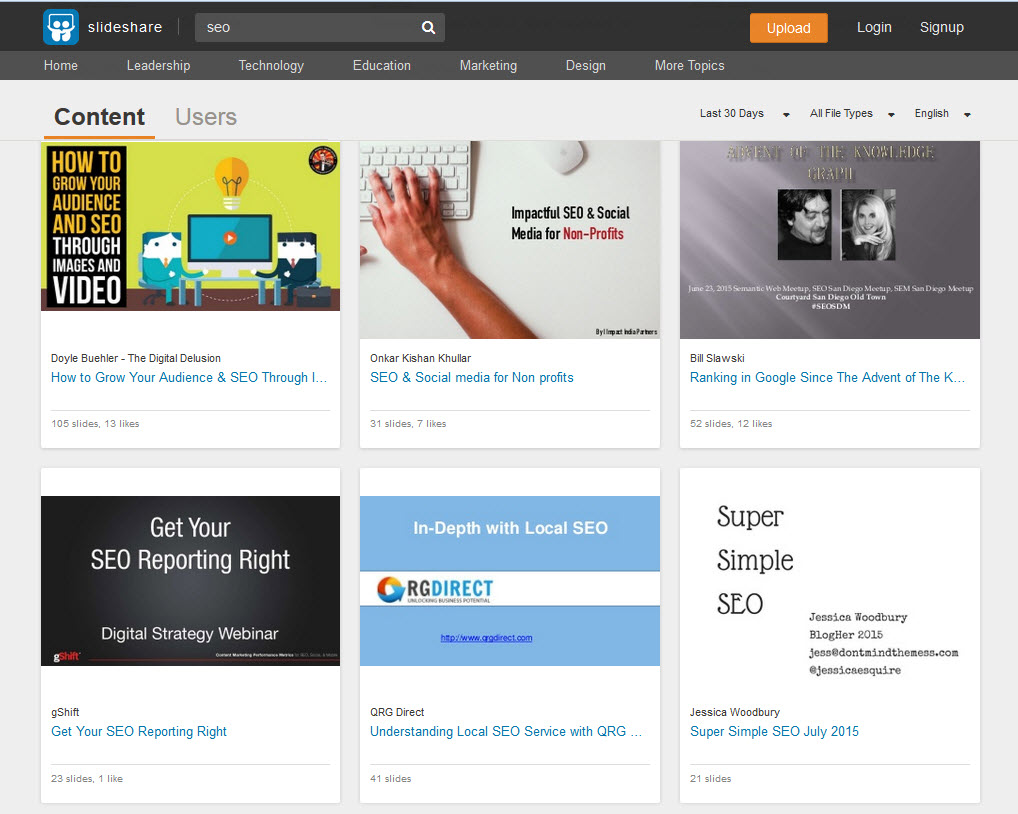Open In-Depth with Local SEO thumbnail
Viewport: 1018px width, 814px height.
[x=510, y=581]
